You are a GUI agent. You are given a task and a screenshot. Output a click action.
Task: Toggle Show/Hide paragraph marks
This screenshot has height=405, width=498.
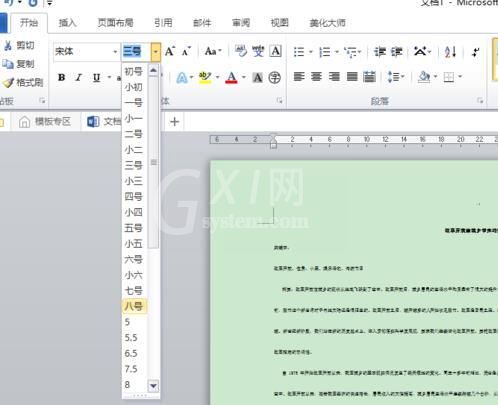point(476,52)
